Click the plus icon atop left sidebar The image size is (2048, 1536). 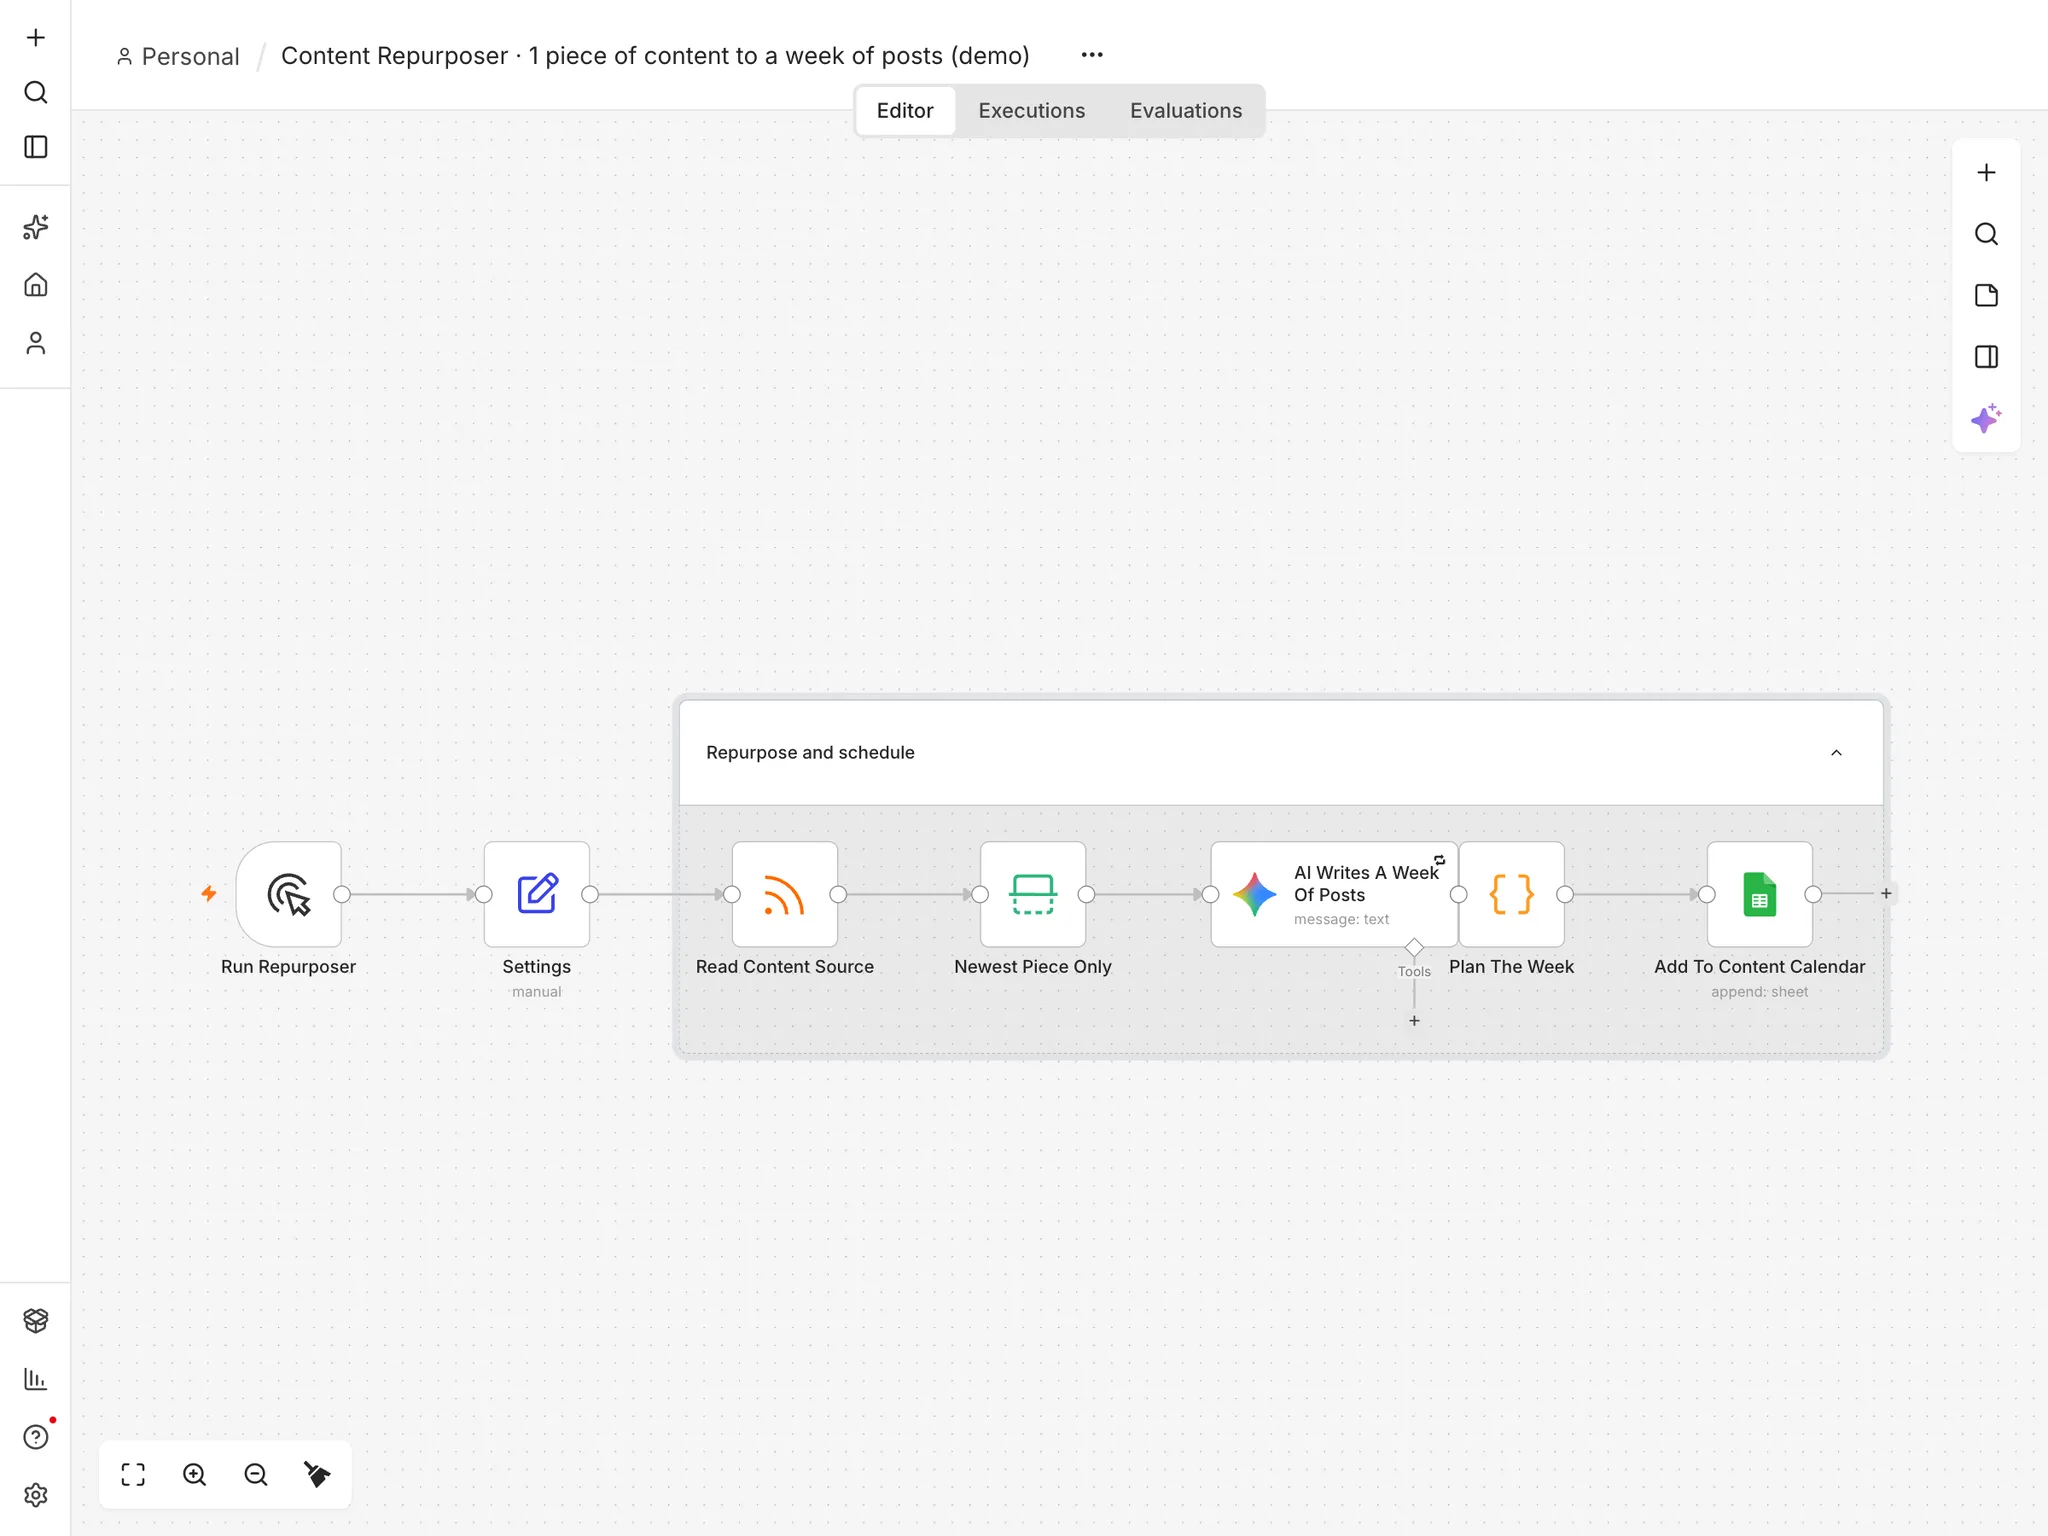point(36,38)
